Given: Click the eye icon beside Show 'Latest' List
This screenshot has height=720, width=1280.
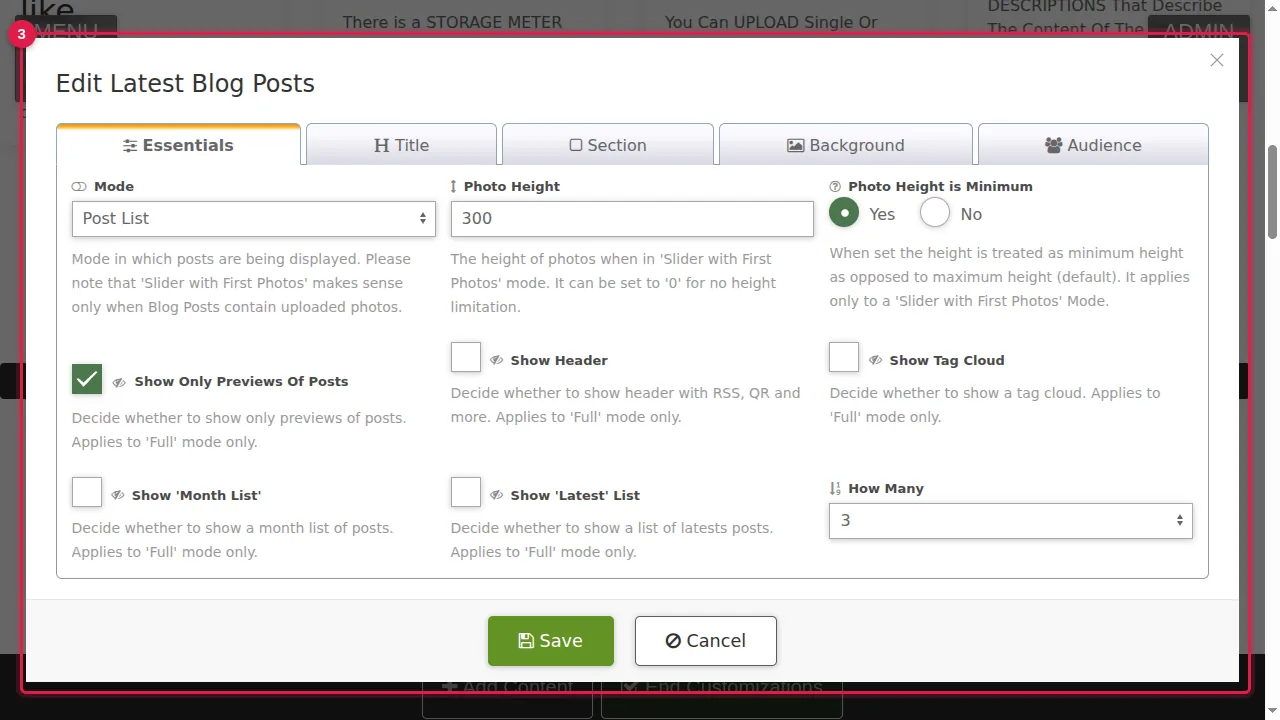Looking at the screenshot, I should coord(497,495).
